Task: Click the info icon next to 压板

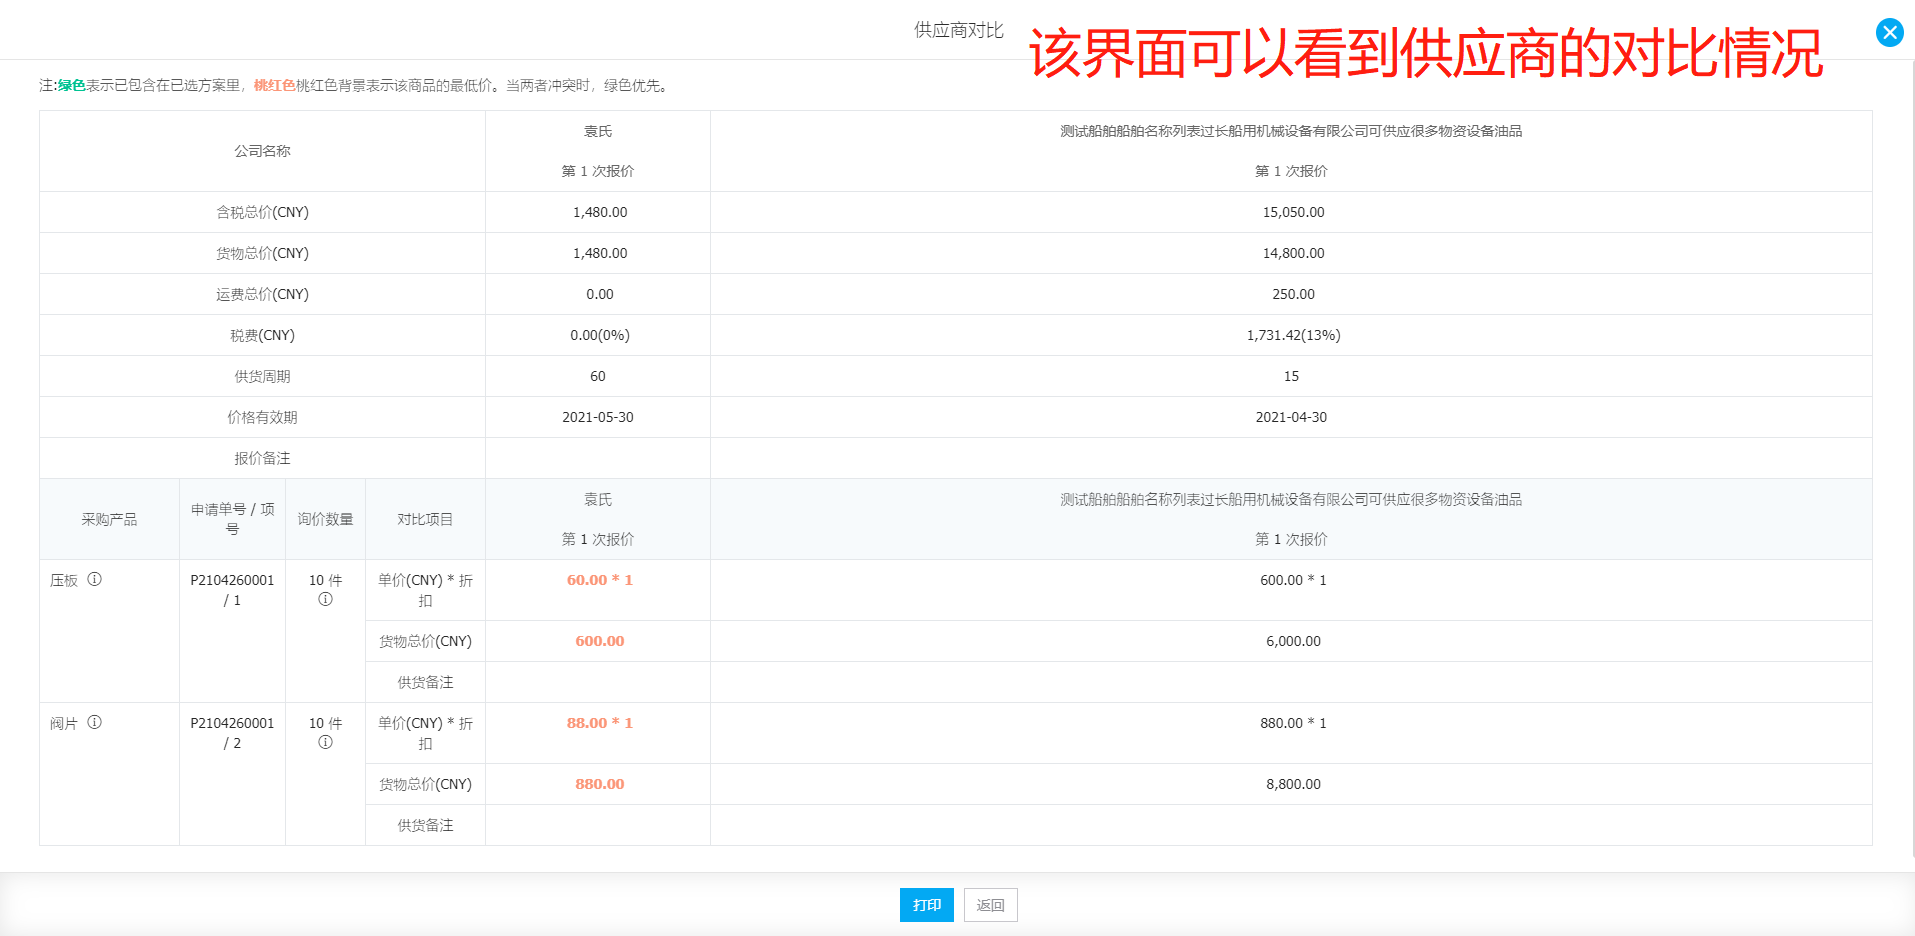Action: (x=94, y=579)
